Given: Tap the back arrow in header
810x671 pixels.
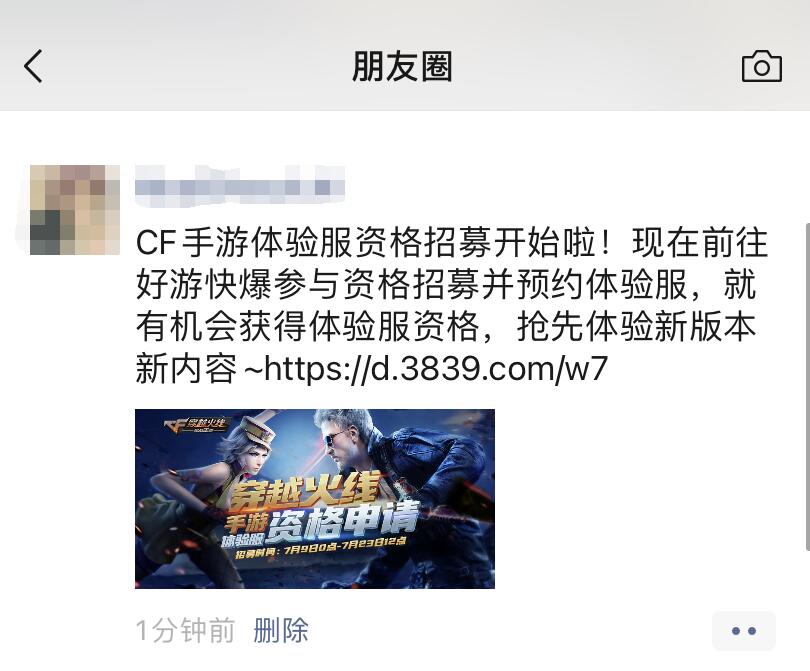Looking at the screenshot, I should (x=33, y=66).
